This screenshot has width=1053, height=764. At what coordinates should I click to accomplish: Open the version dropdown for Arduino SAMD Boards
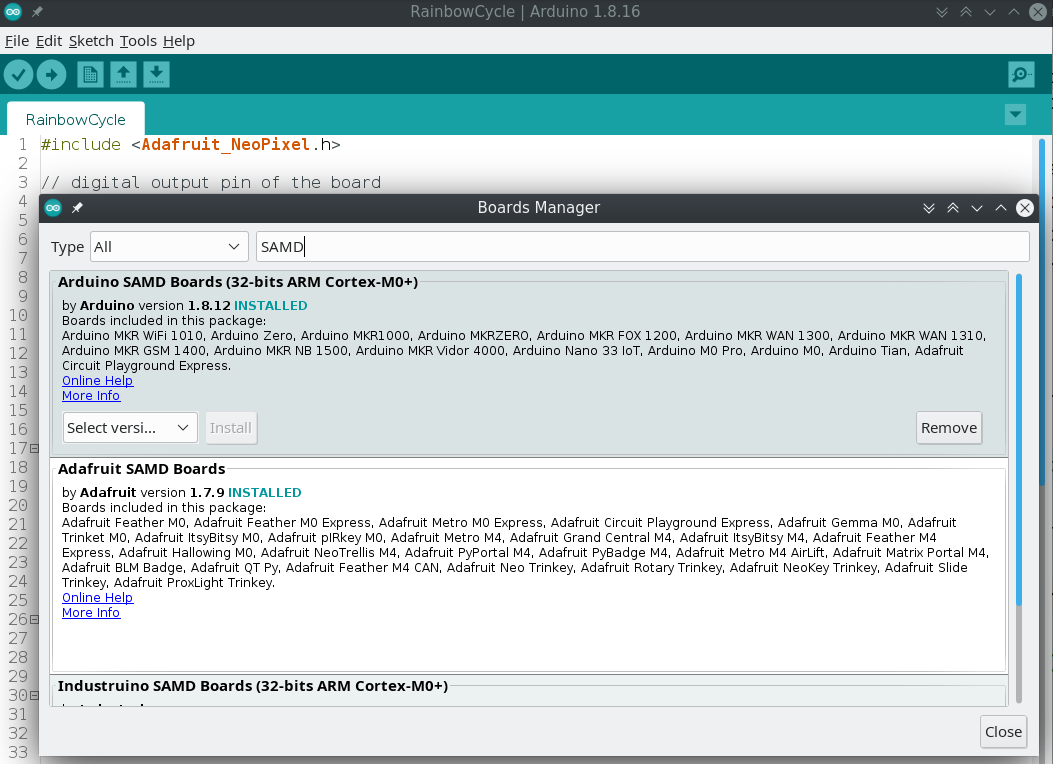pyautogui.click(x=130, y=427)
